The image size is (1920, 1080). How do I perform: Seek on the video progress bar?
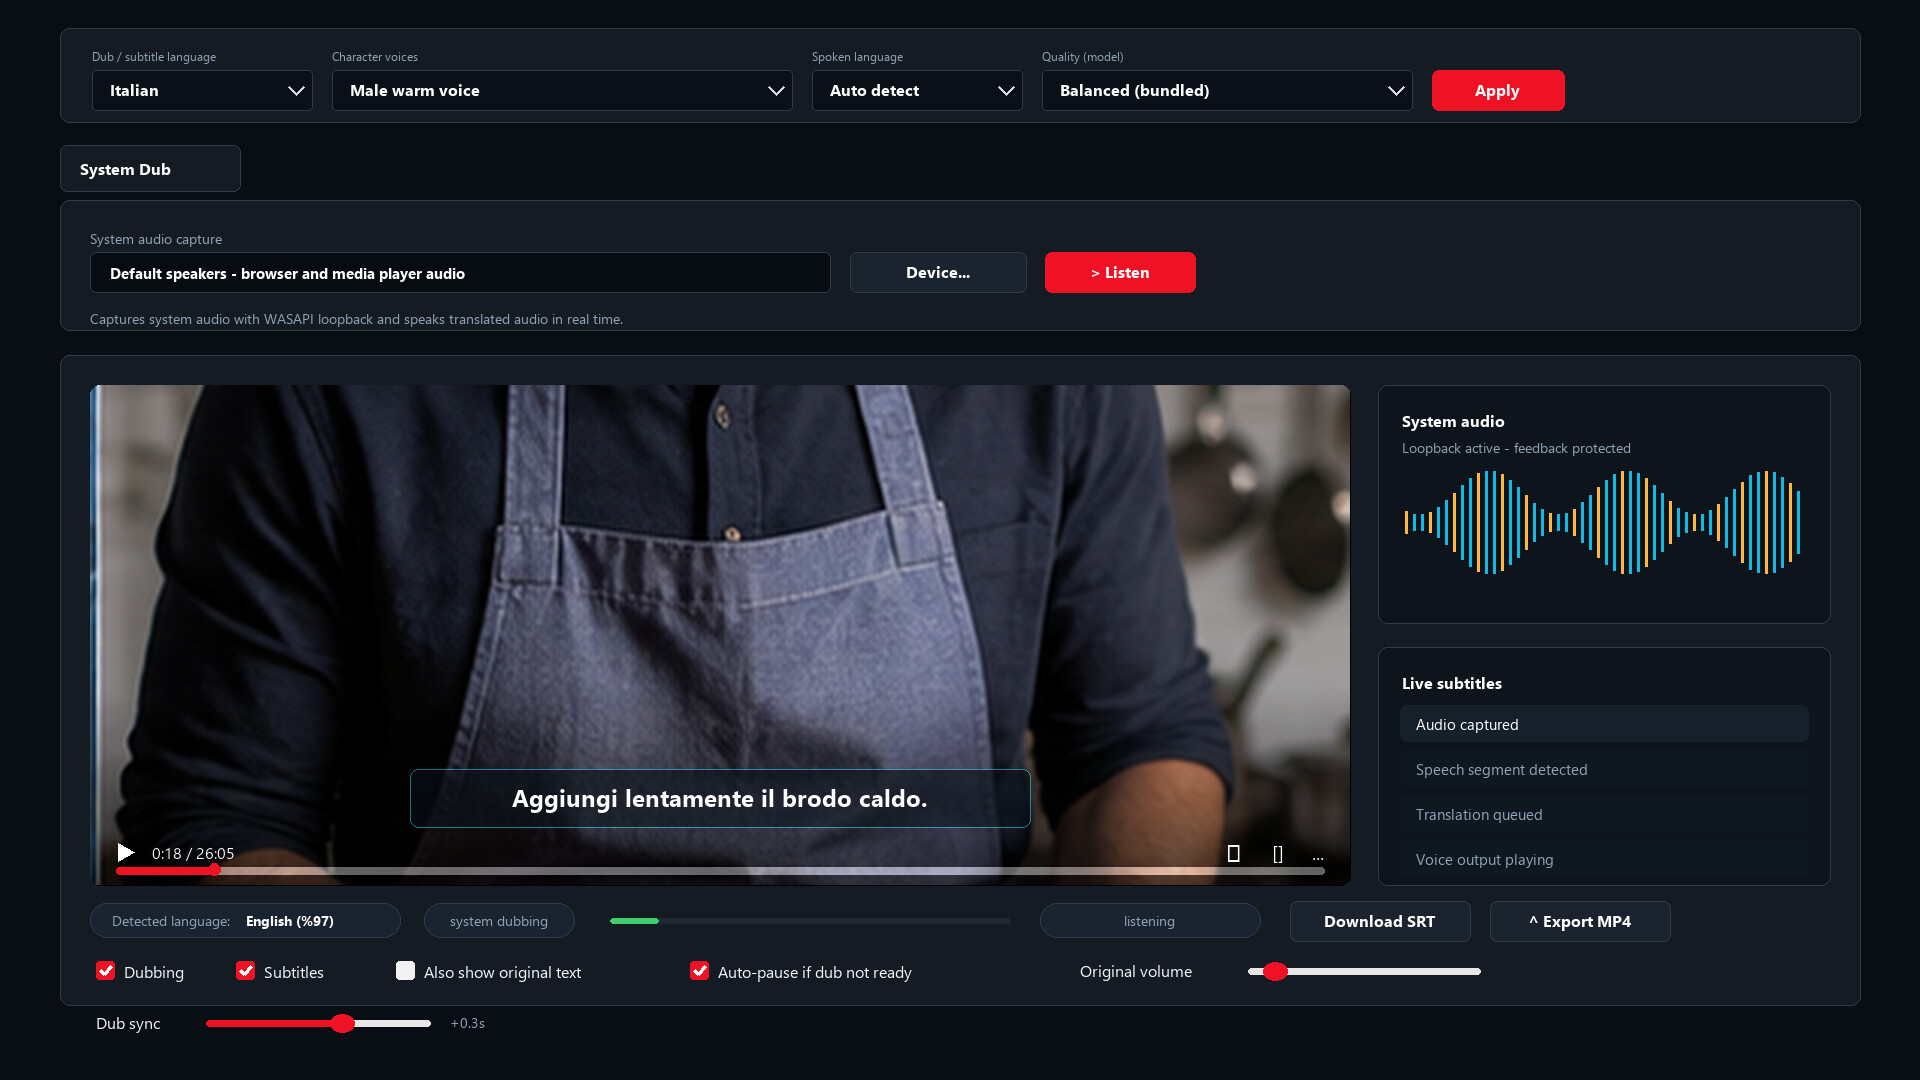(720, 871)
